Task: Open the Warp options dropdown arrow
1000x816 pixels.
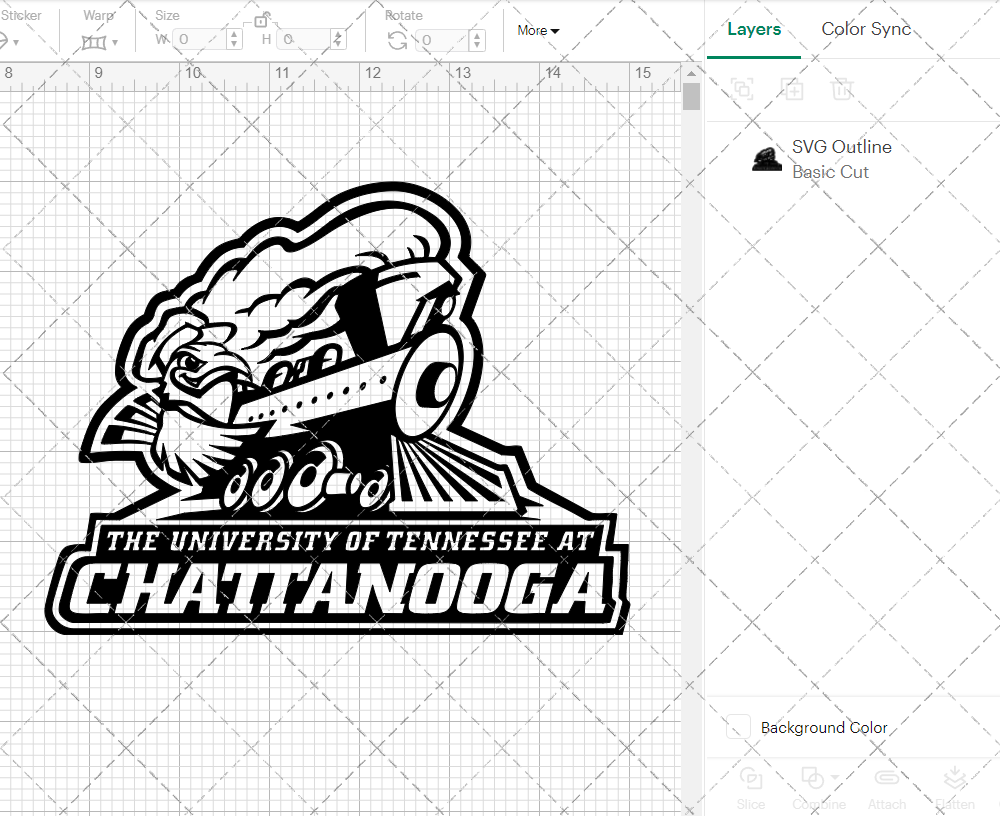Action: (114, 42)
